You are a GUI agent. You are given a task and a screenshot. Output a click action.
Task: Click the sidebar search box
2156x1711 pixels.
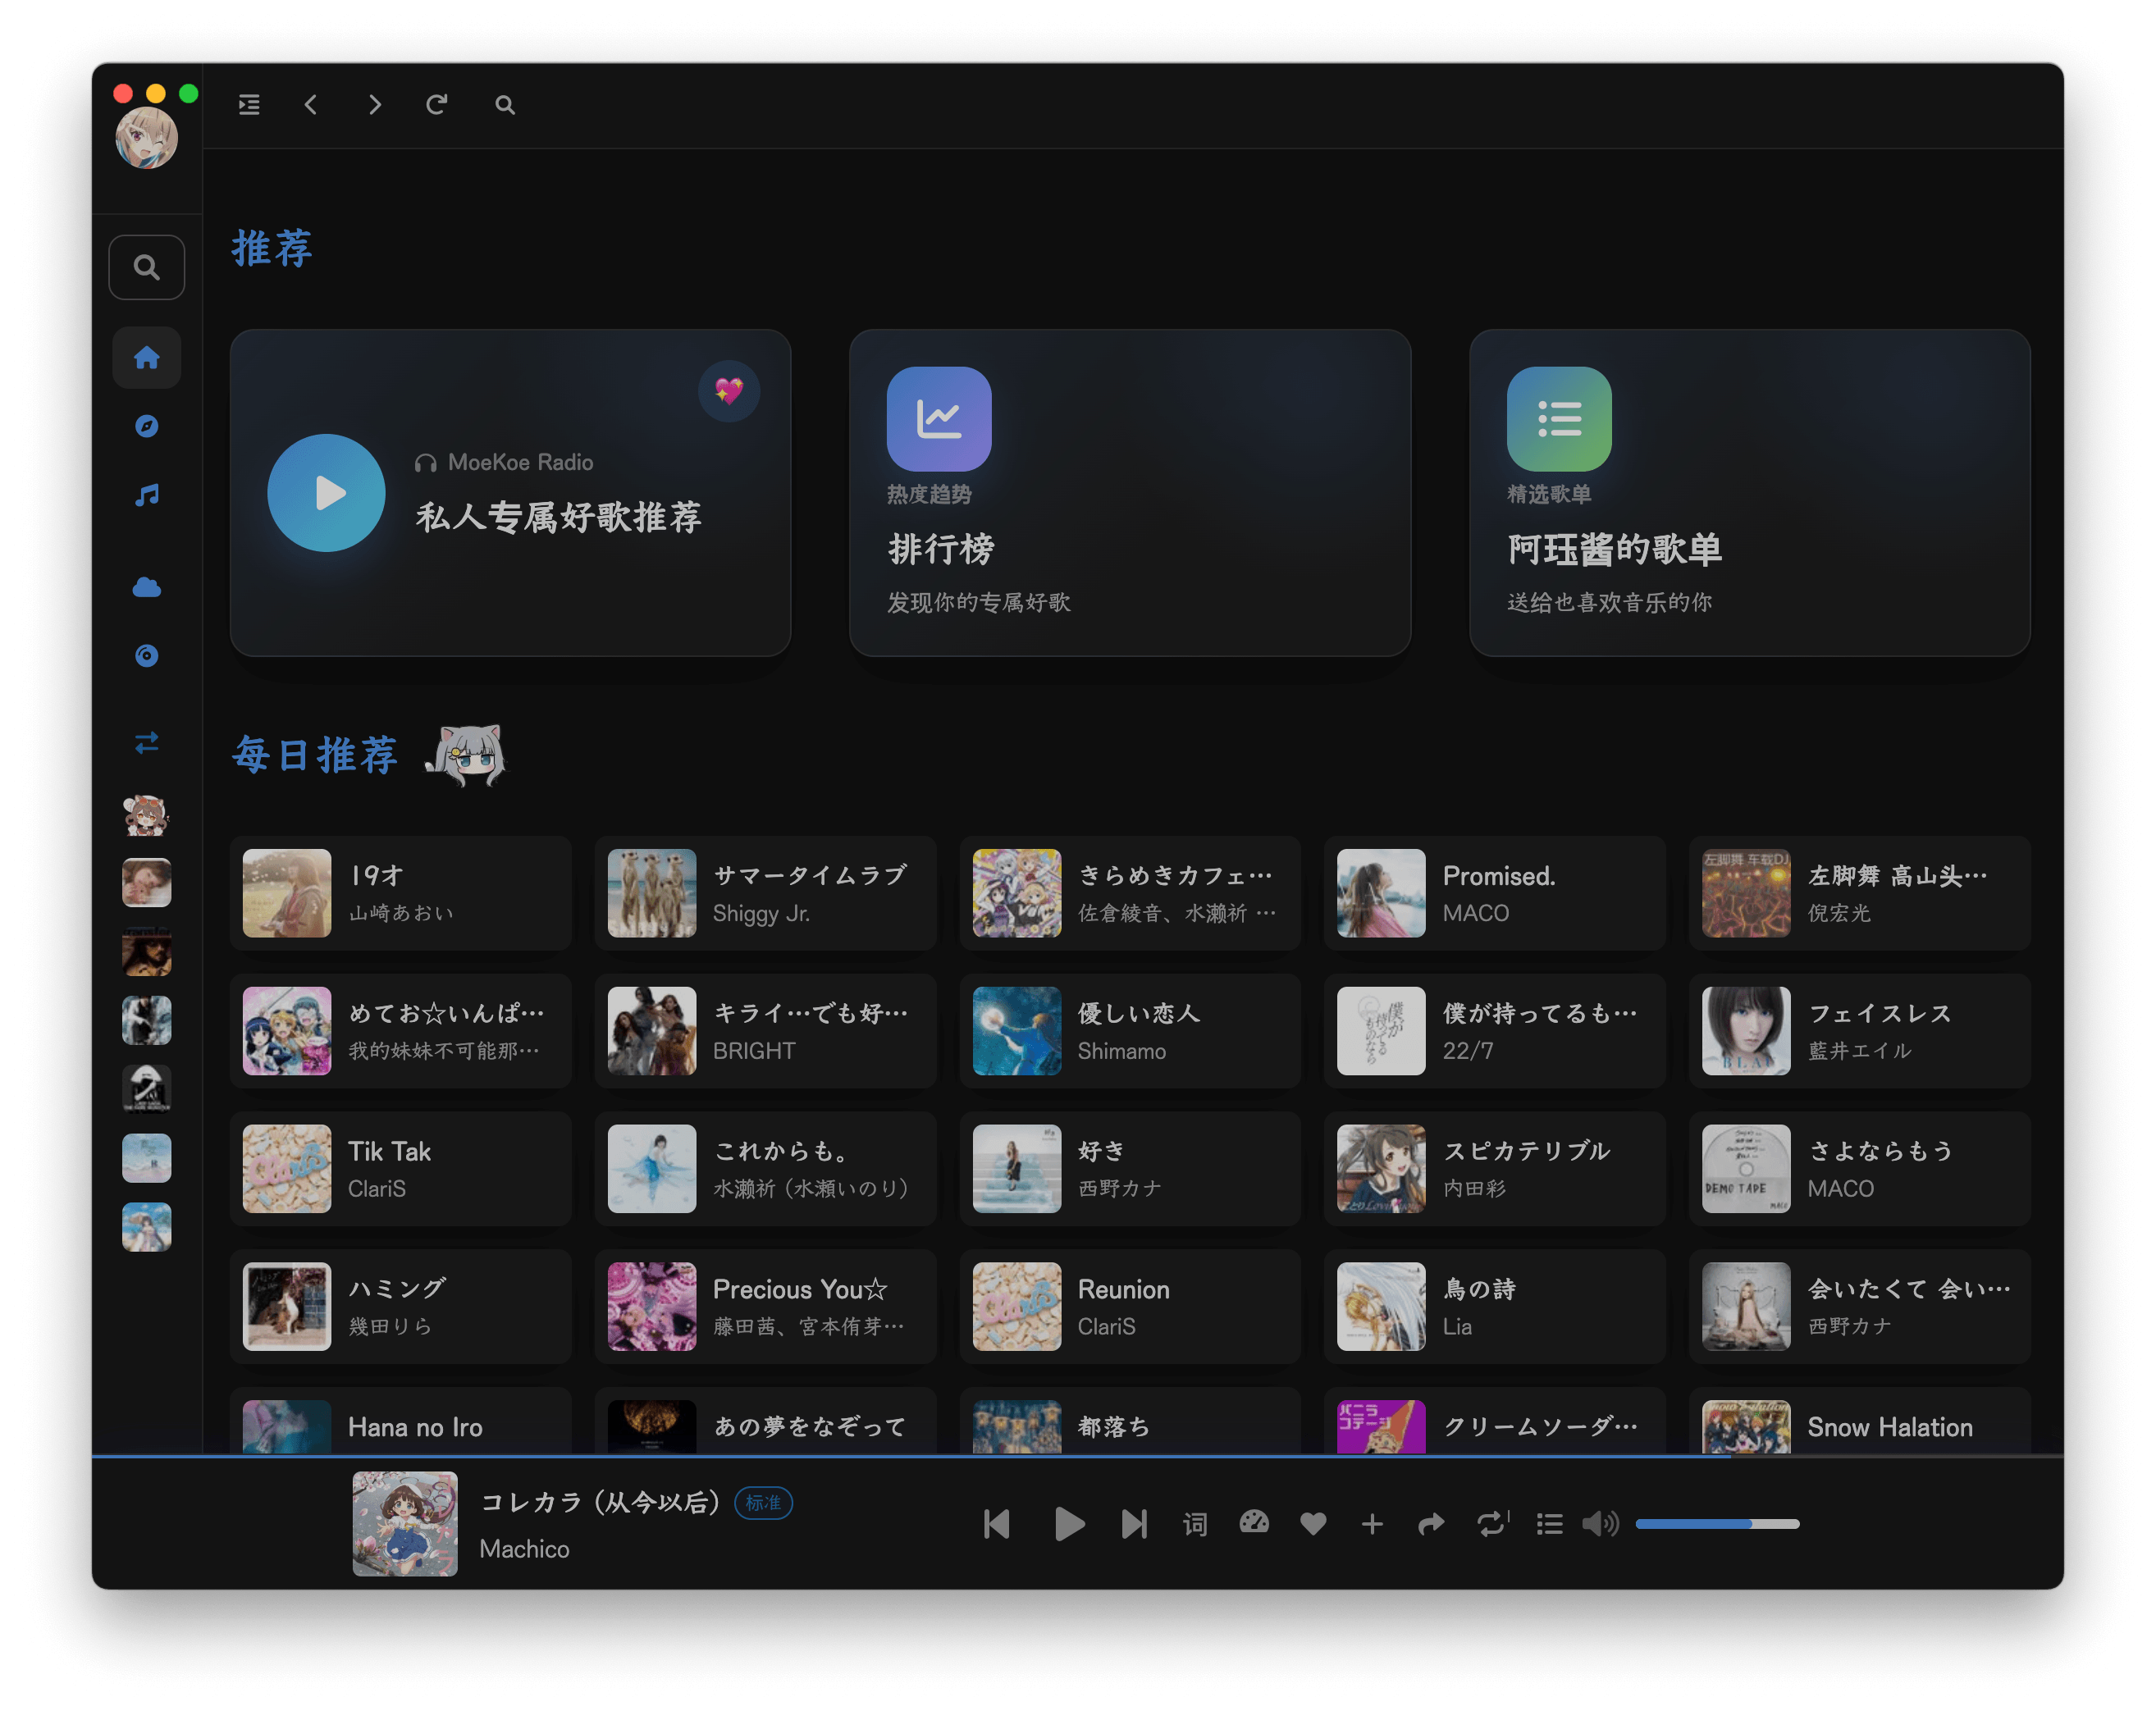click(x=147, y=267)
